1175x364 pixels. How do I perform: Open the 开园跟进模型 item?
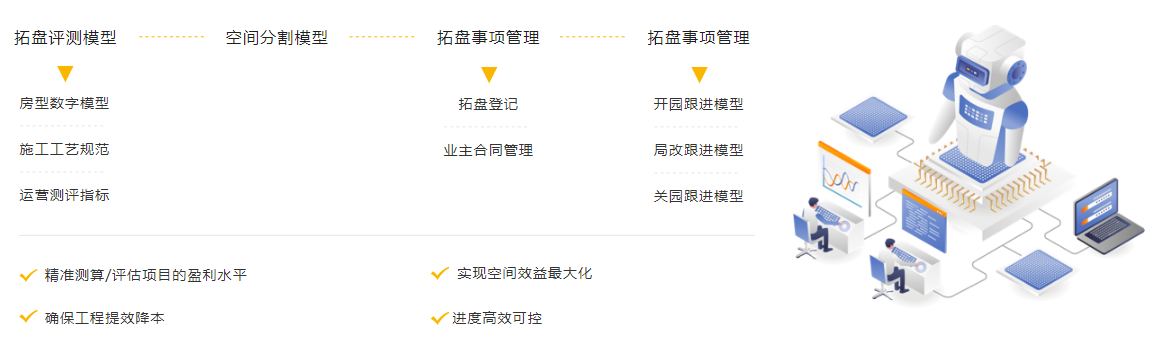[x=698, y=104]
